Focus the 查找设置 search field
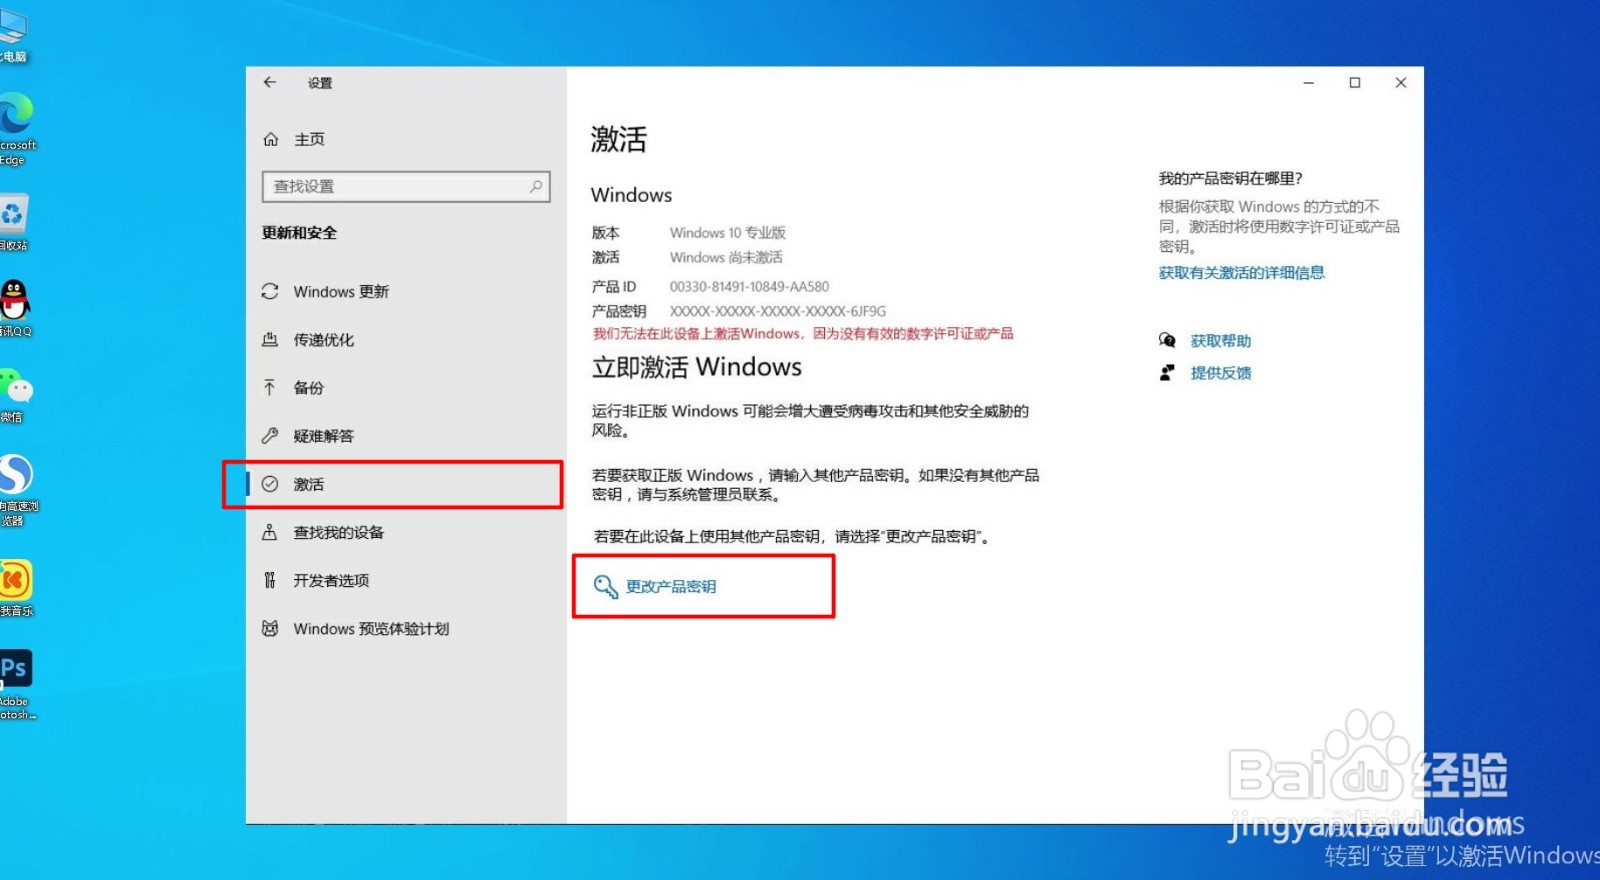The height and width of the screenshot is (880, 1600). coord(406,187)
